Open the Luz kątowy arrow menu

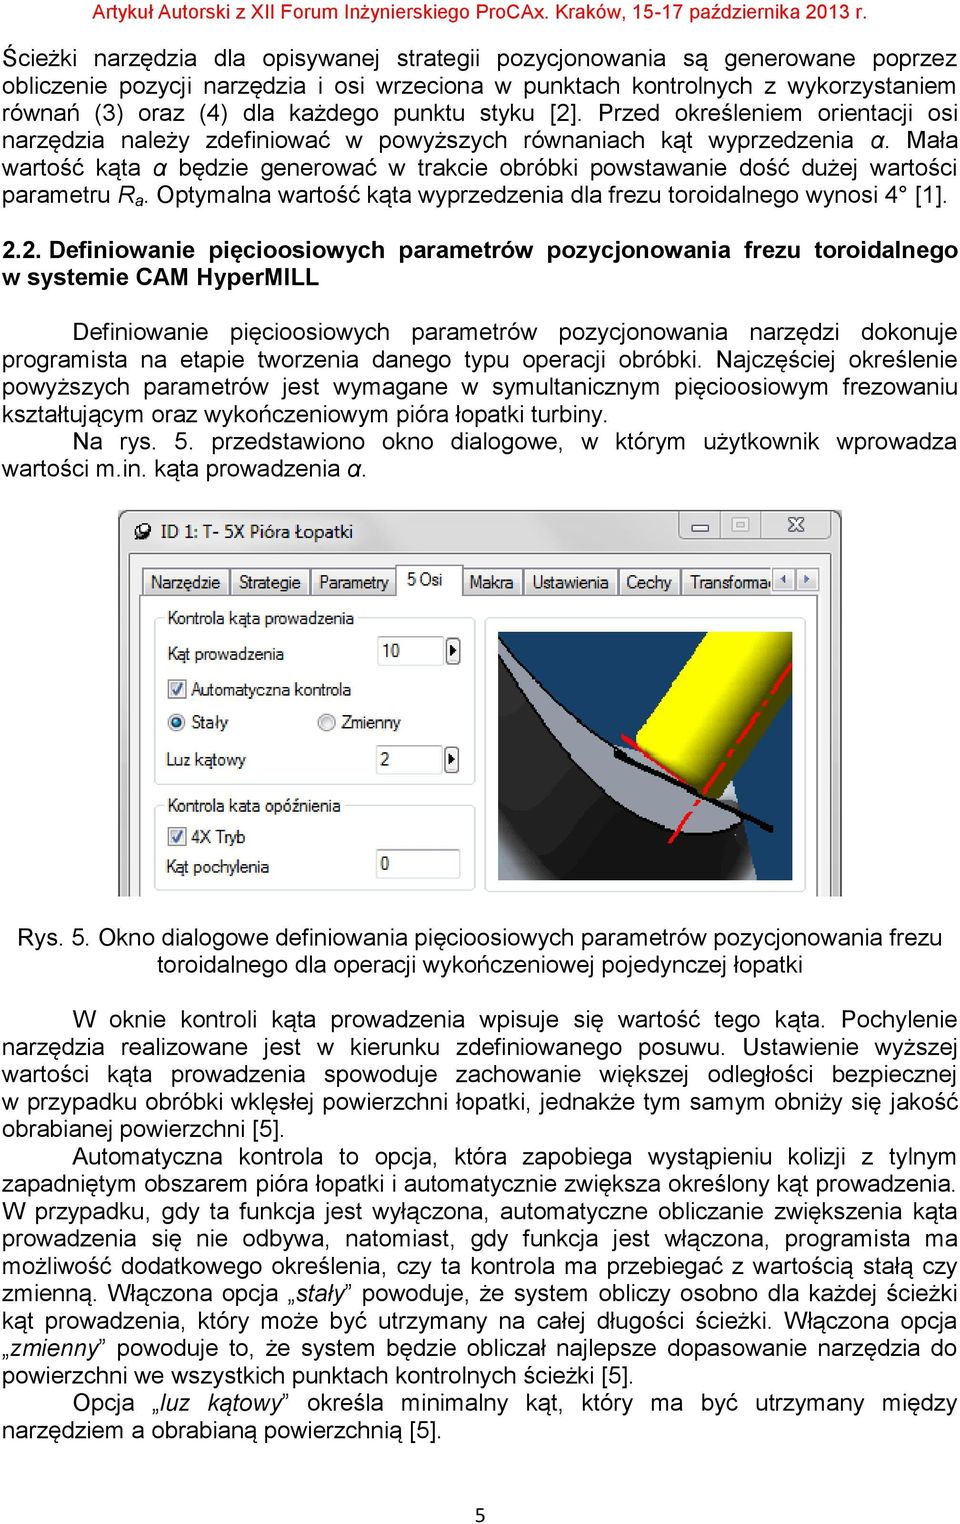point(452,760)
